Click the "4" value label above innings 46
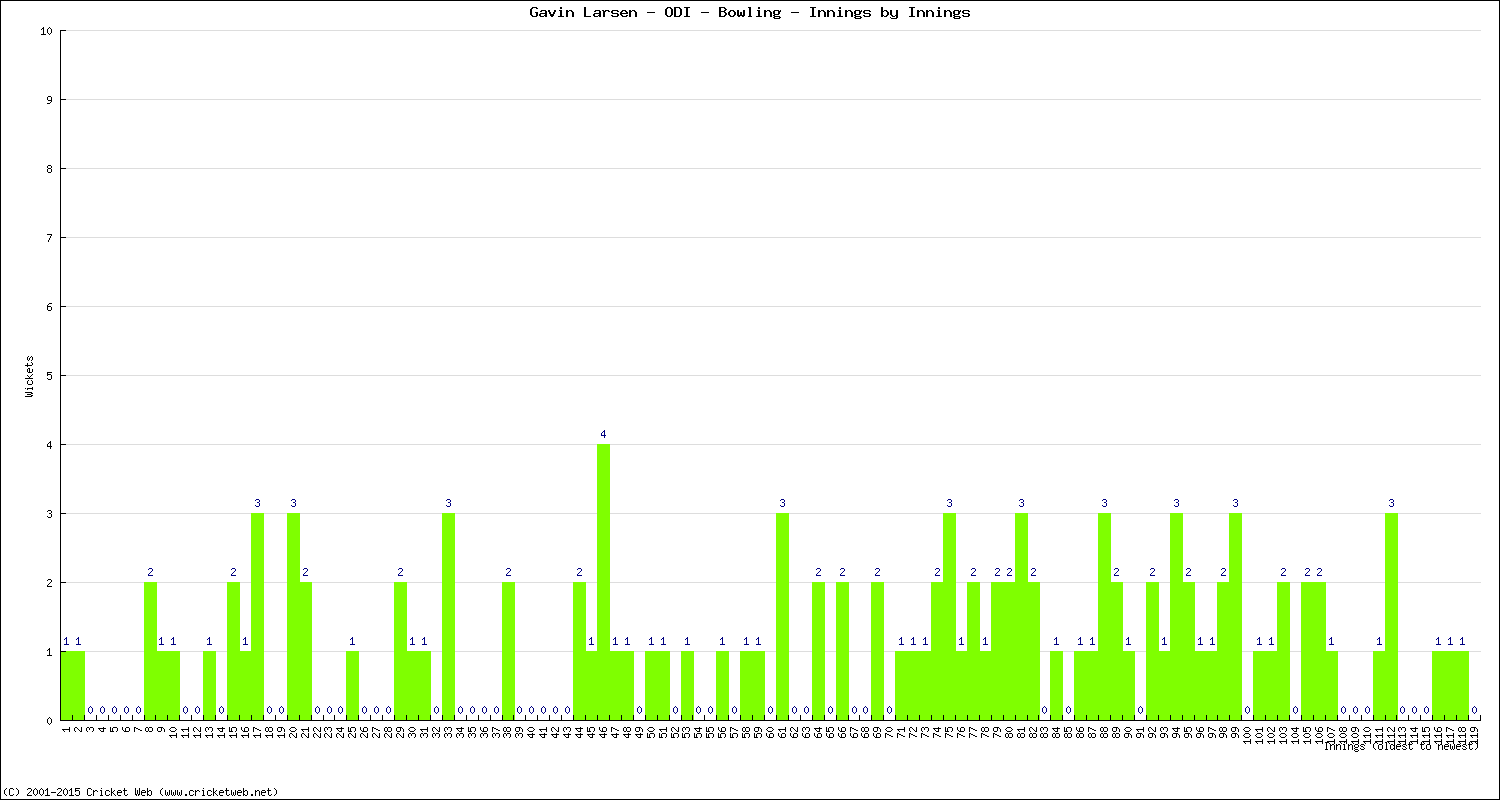This screenshot has height=800, width=1500. tap(603, 434)
